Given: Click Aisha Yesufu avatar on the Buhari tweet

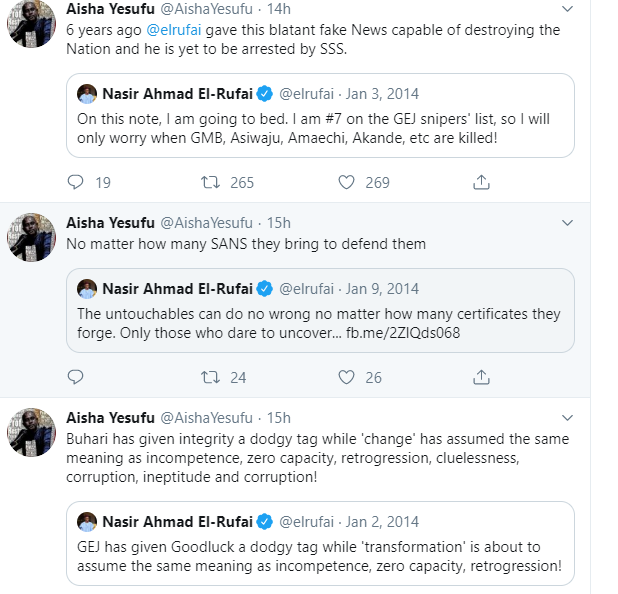Looking at the screenshot, I should click(x=32, y=432).
